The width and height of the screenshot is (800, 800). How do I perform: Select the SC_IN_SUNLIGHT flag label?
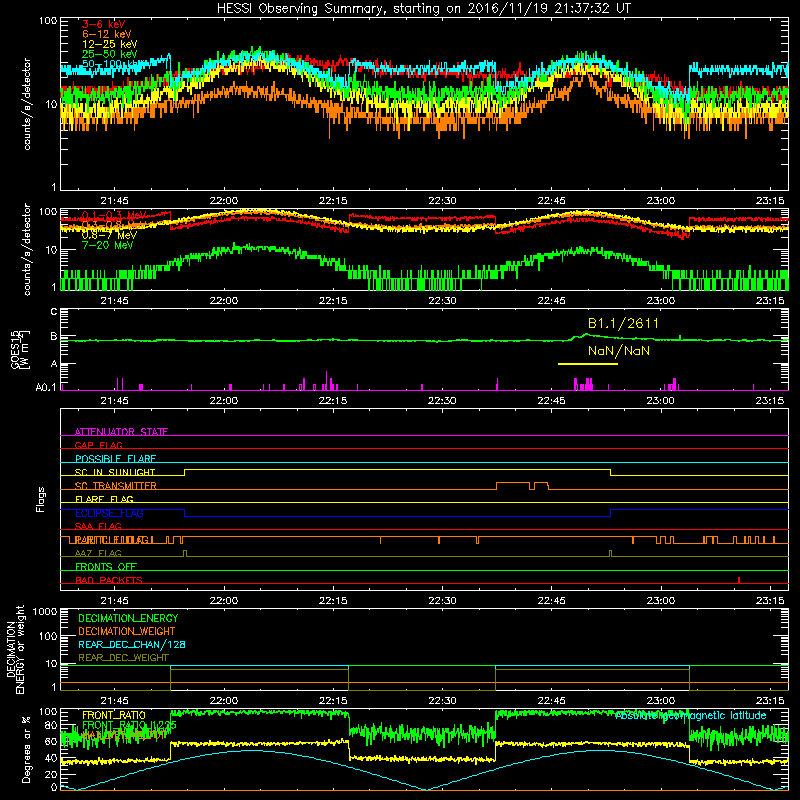[115, 472]
